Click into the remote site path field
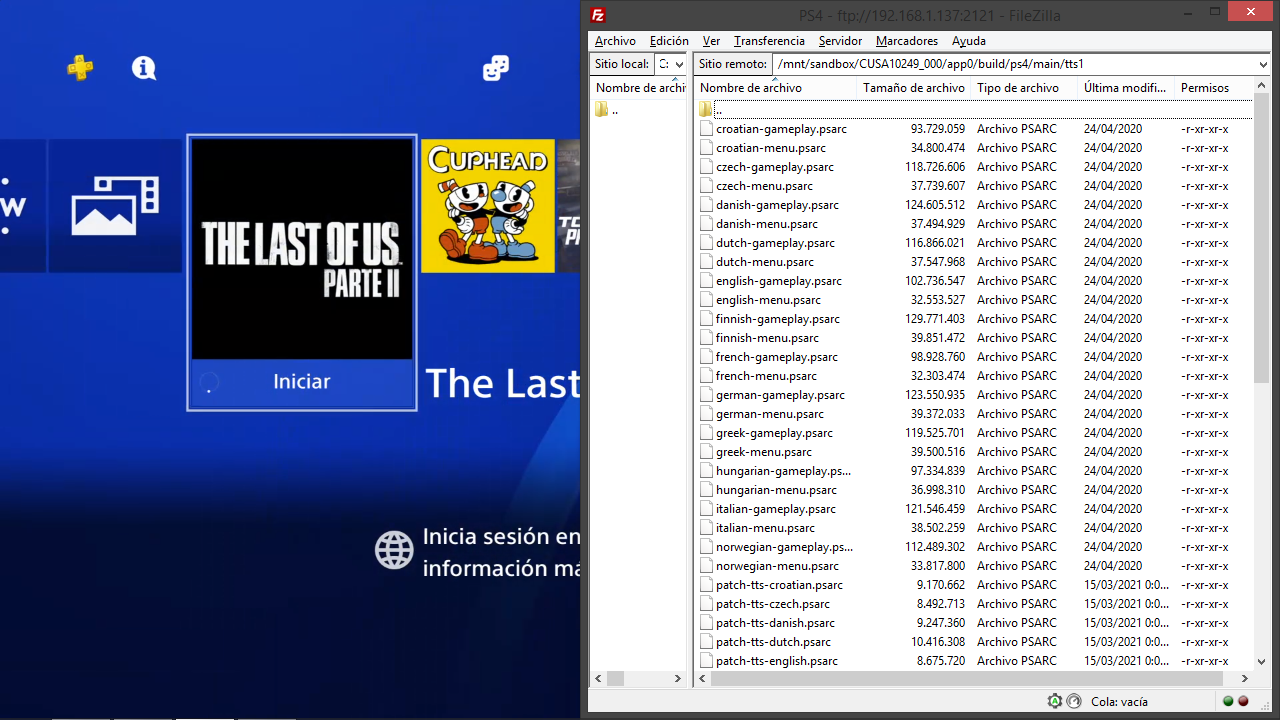 pos(1014,64)
